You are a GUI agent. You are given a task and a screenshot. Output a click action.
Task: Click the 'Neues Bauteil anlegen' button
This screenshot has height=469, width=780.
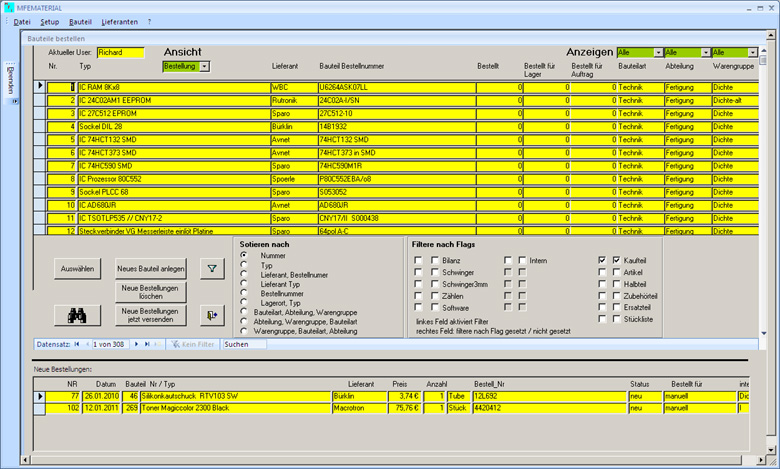pos(151,268)
